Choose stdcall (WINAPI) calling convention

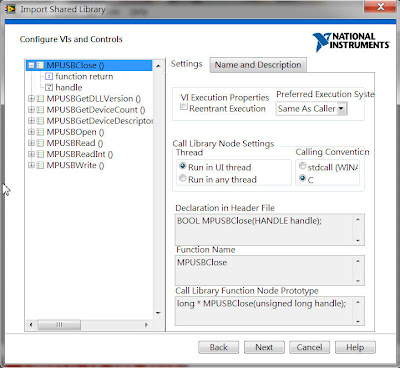pyautogui.click(x=302, y=166)
